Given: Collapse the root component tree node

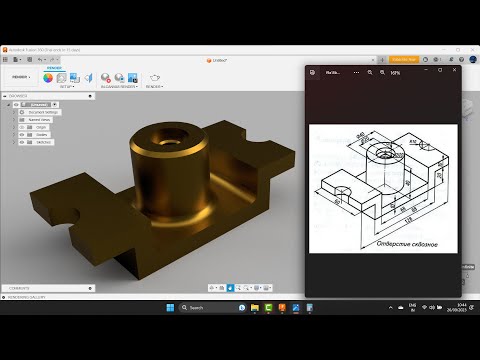Looking at the screenshot, I should (x=9, y=105).
